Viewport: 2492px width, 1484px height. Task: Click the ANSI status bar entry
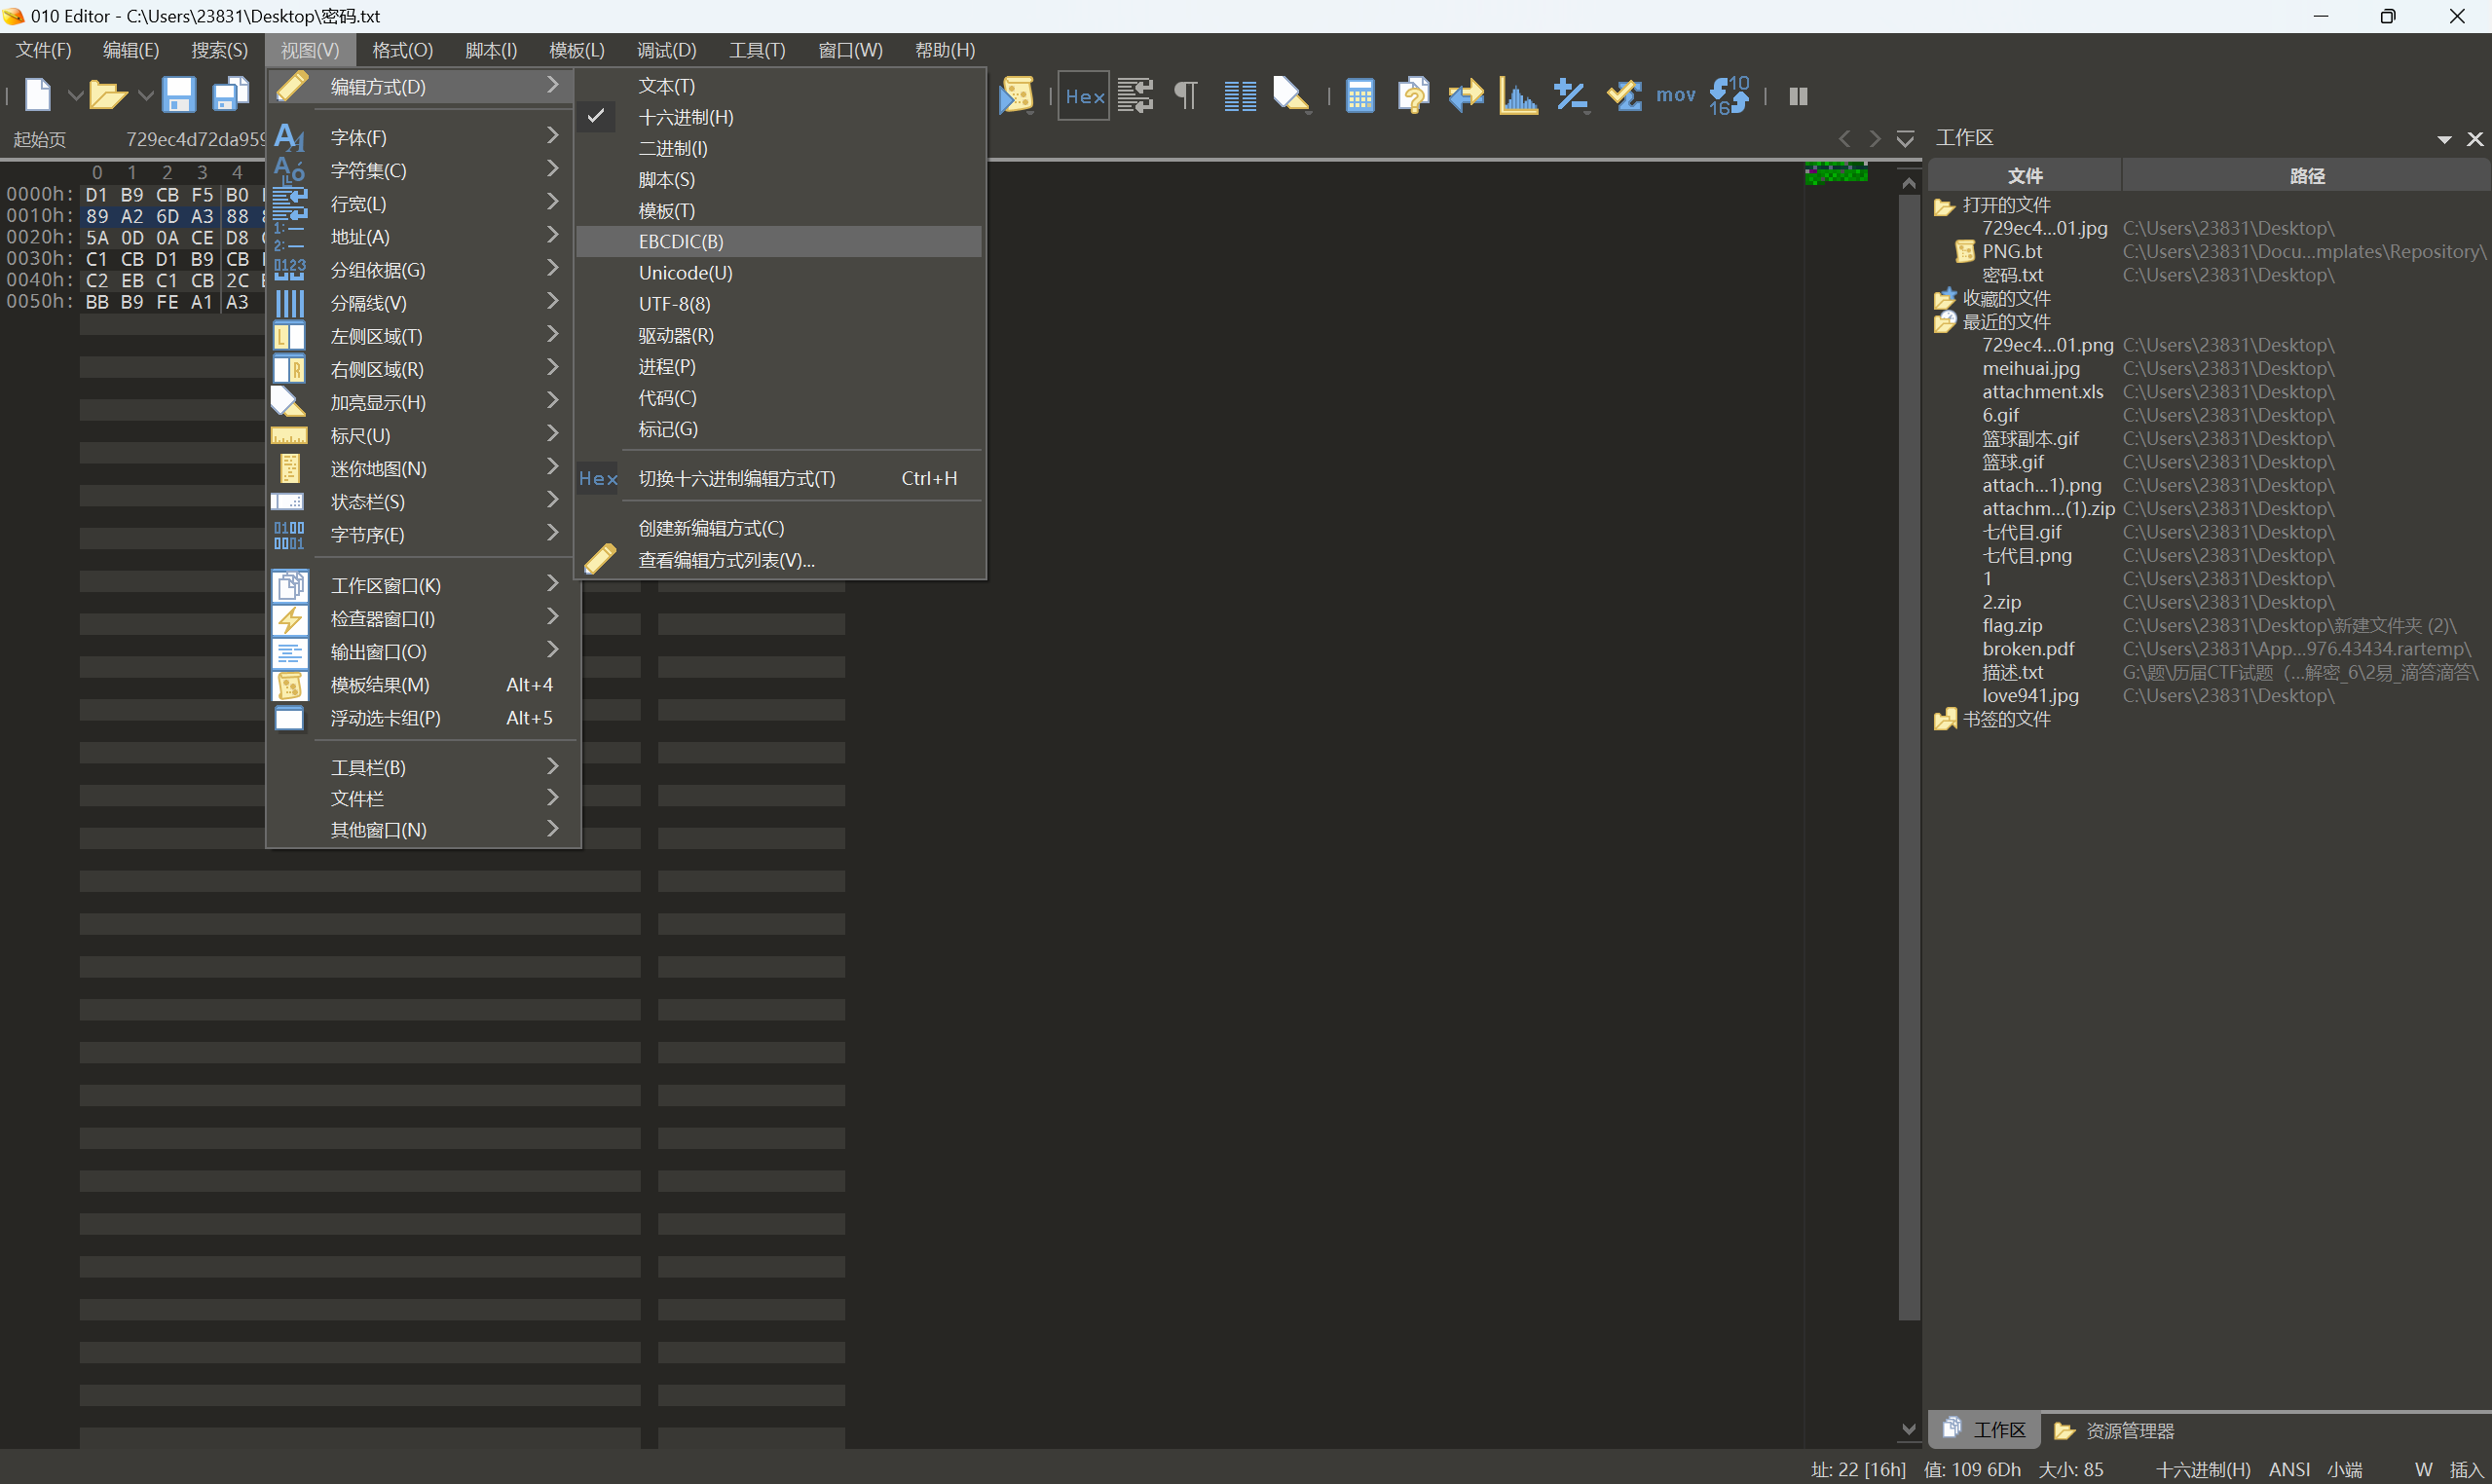pyautogui.click(x=2289, y=1469)
